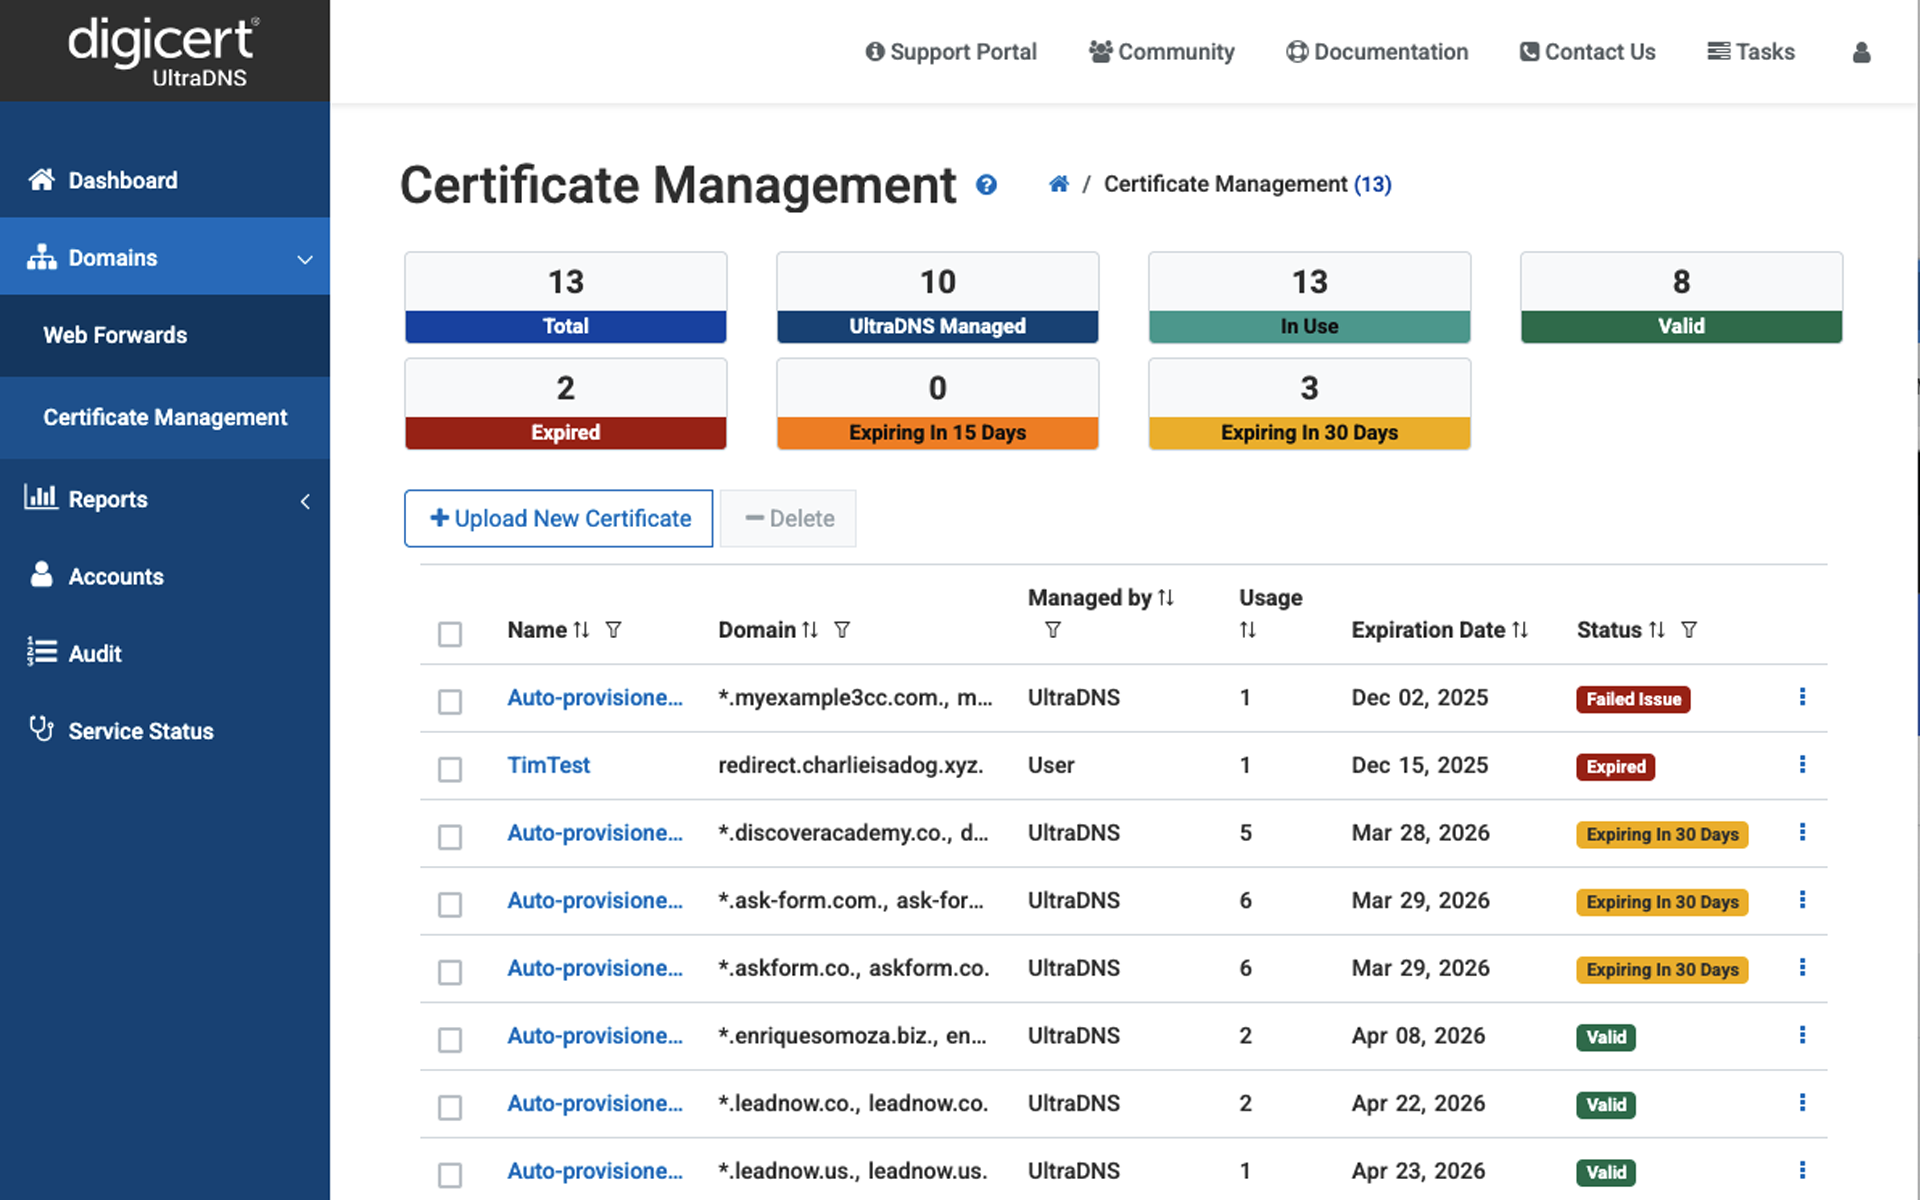The width and height of the screenshot is (1920, 1200).
Task: Click the Dec 02, 2025 expiration date
Action: pyautogui.click(x=1420, y=697)
